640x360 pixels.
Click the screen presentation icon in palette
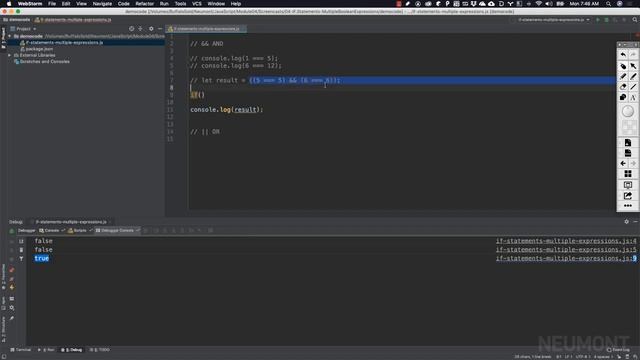[628, 185]
